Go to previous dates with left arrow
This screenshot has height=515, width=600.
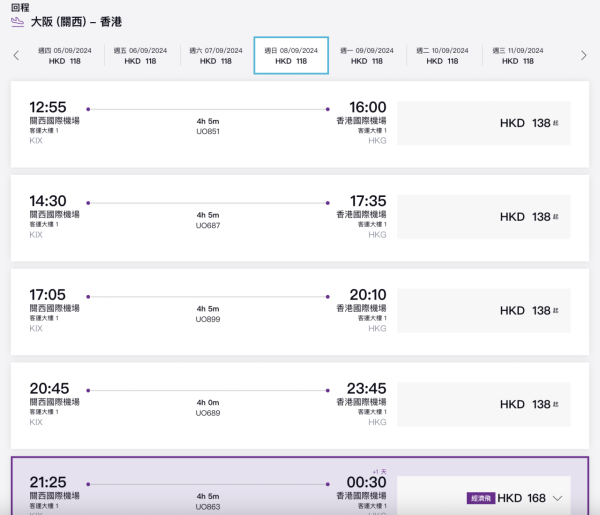point(16,55)
